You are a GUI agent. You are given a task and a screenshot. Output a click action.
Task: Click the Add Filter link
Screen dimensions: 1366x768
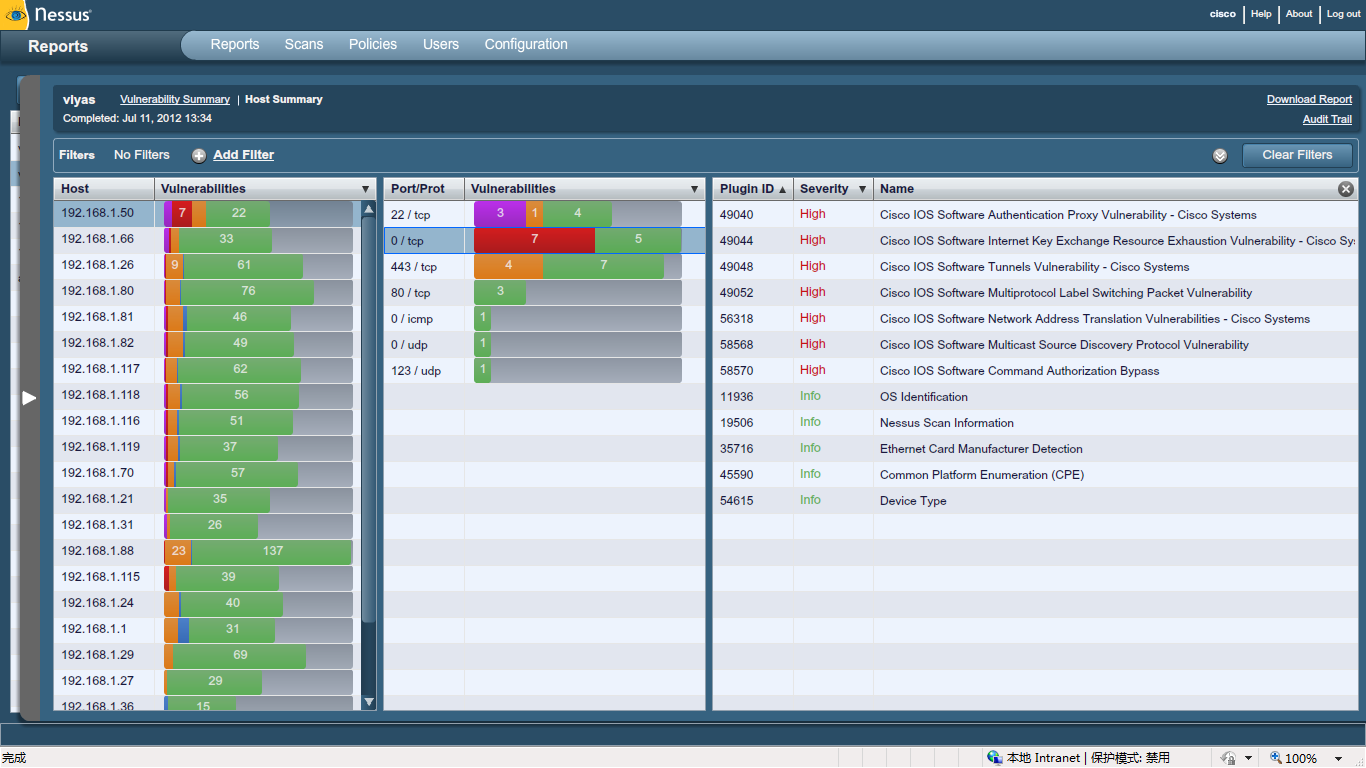click(x=243, y=155)
